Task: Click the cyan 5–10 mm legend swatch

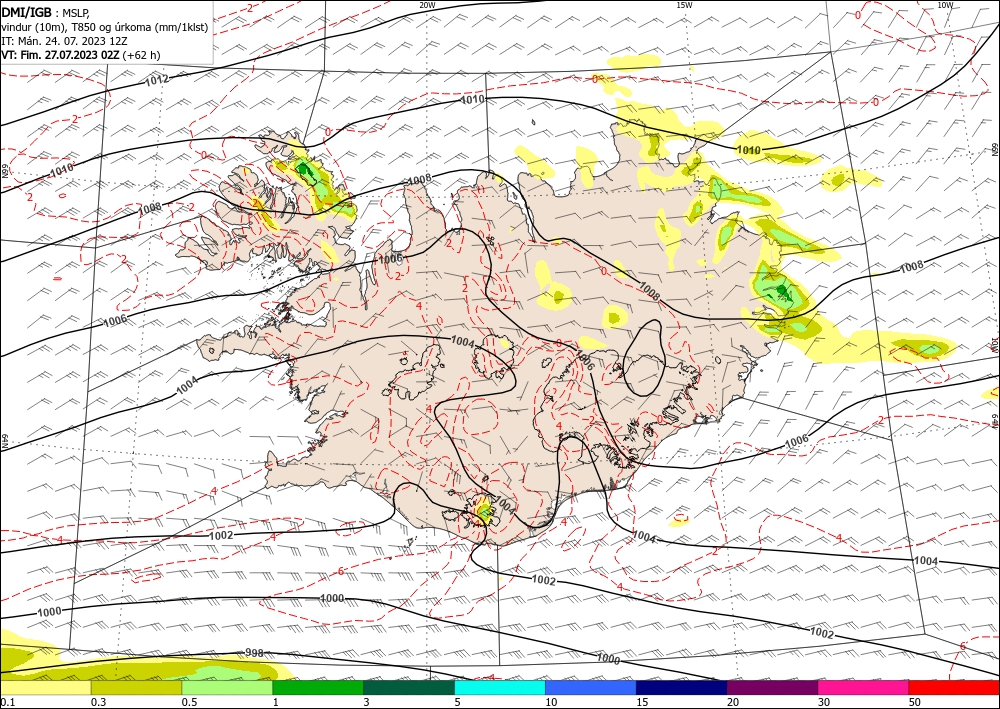Action: (500, 687)
